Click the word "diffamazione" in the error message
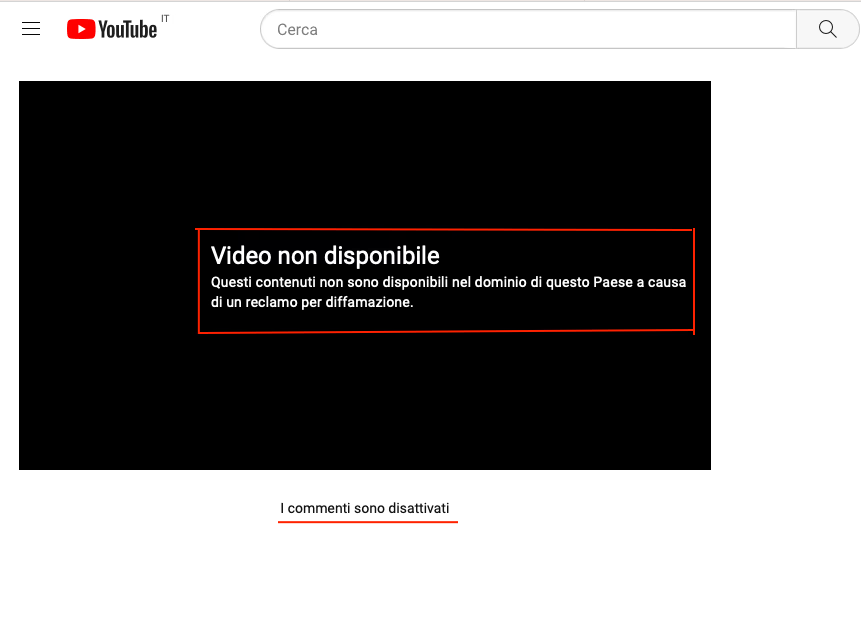Image resolution: width=861 pixels, height=632 pixels. (369, 301)
